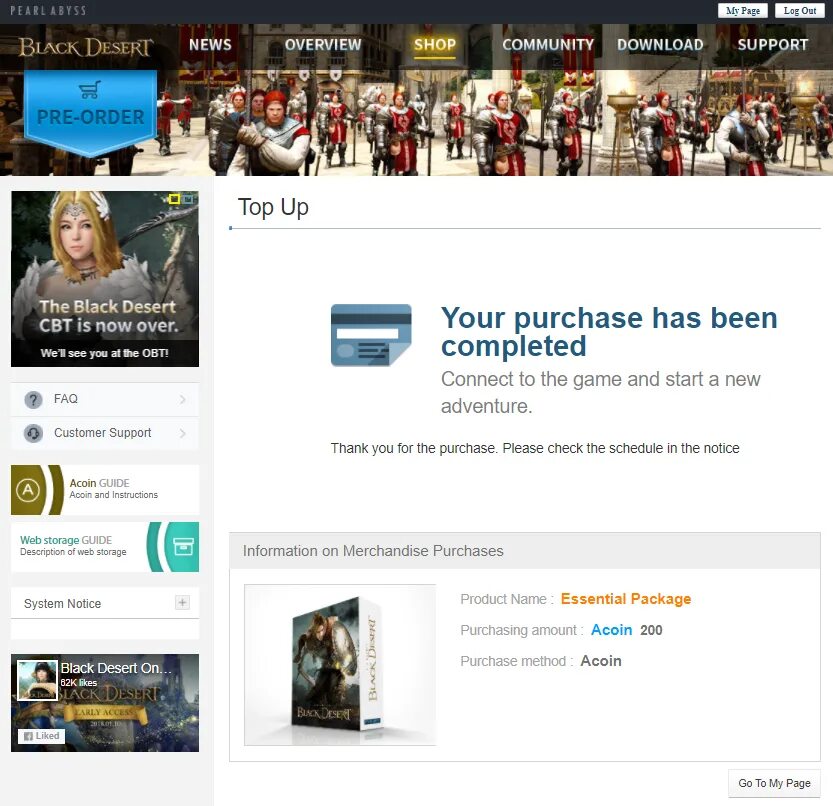Open the Customer Support link
The height and width of the screenshot is (806, 833).
coord(105,433)
